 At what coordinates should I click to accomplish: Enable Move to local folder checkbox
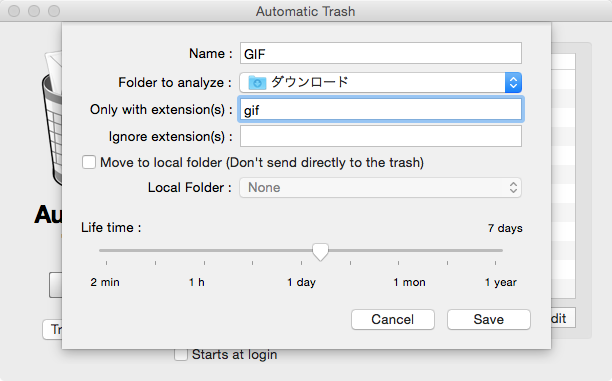tap(89, 162)
